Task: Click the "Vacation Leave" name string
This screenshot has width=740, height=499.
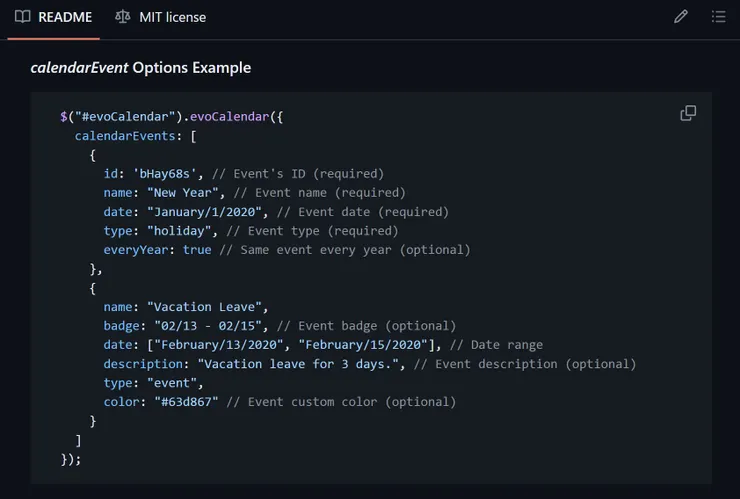Action: pos(208,307)
